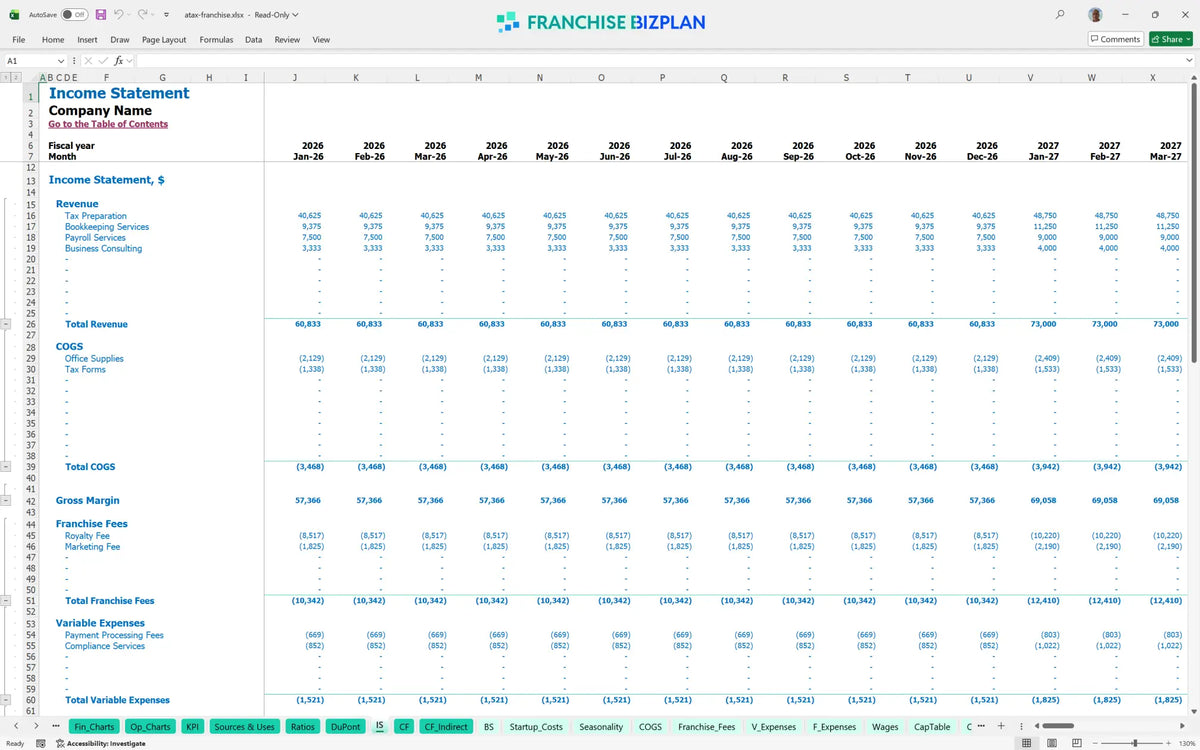Collapse the Total COGS outline group
1200x750 pixels.
point(7,467)
